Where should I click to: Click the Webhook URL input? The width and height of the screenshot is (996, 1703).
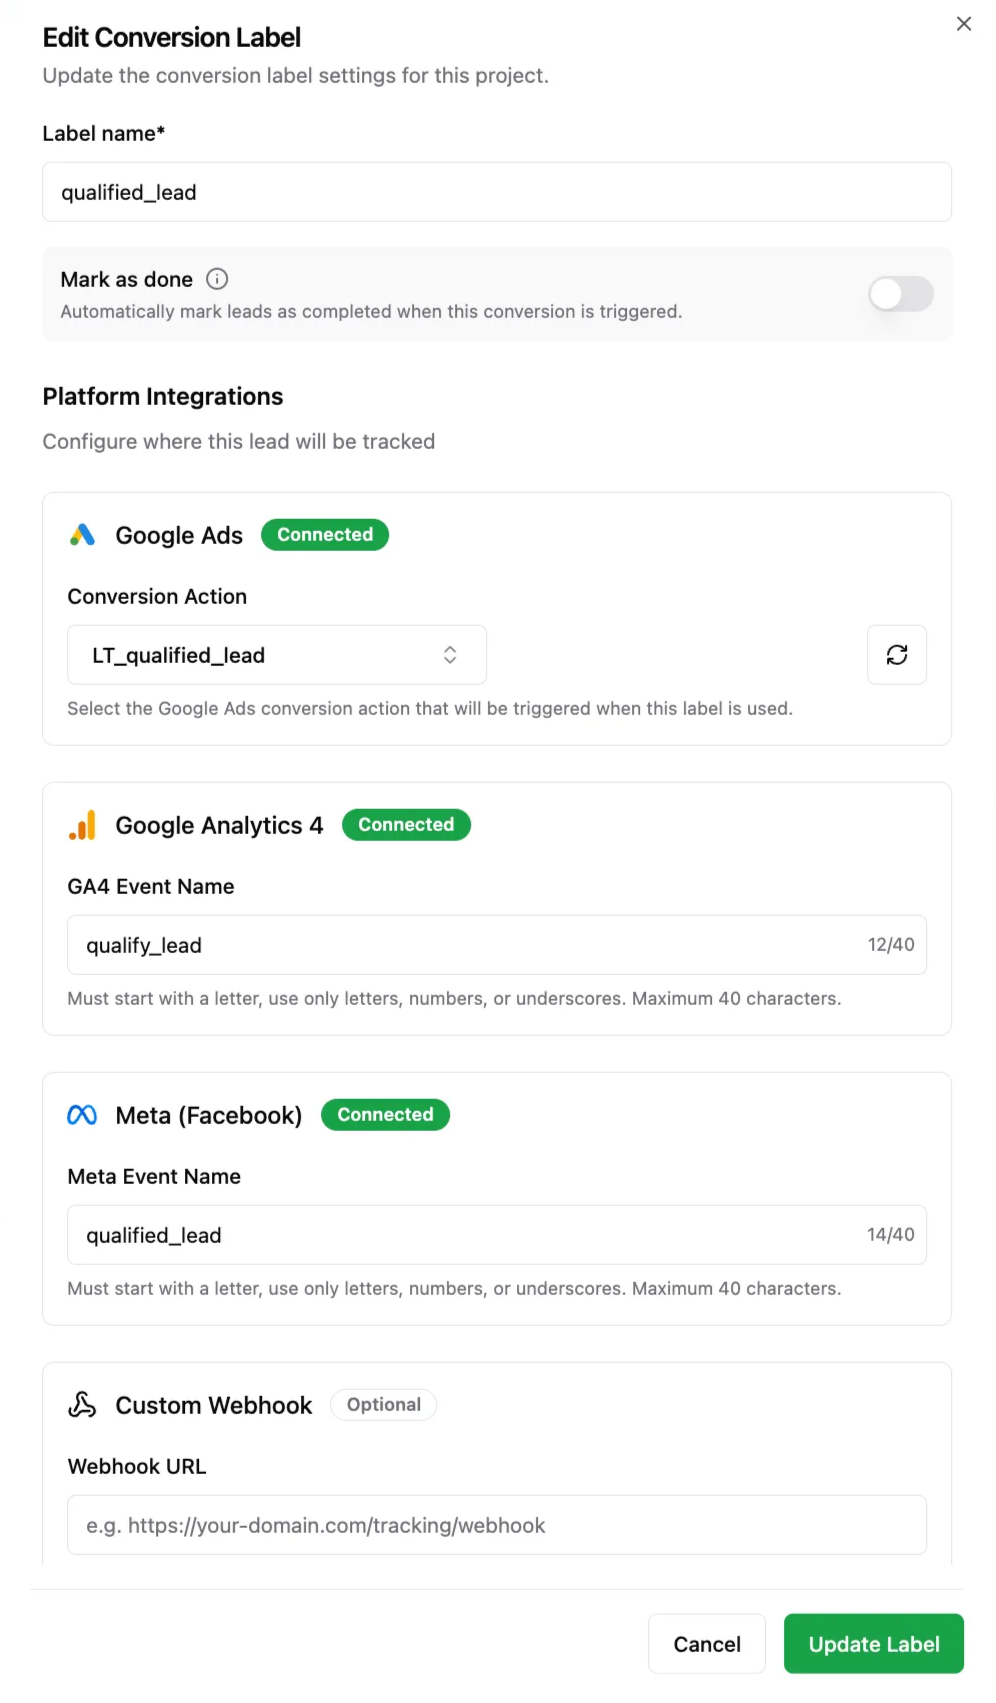point(497,1525)
